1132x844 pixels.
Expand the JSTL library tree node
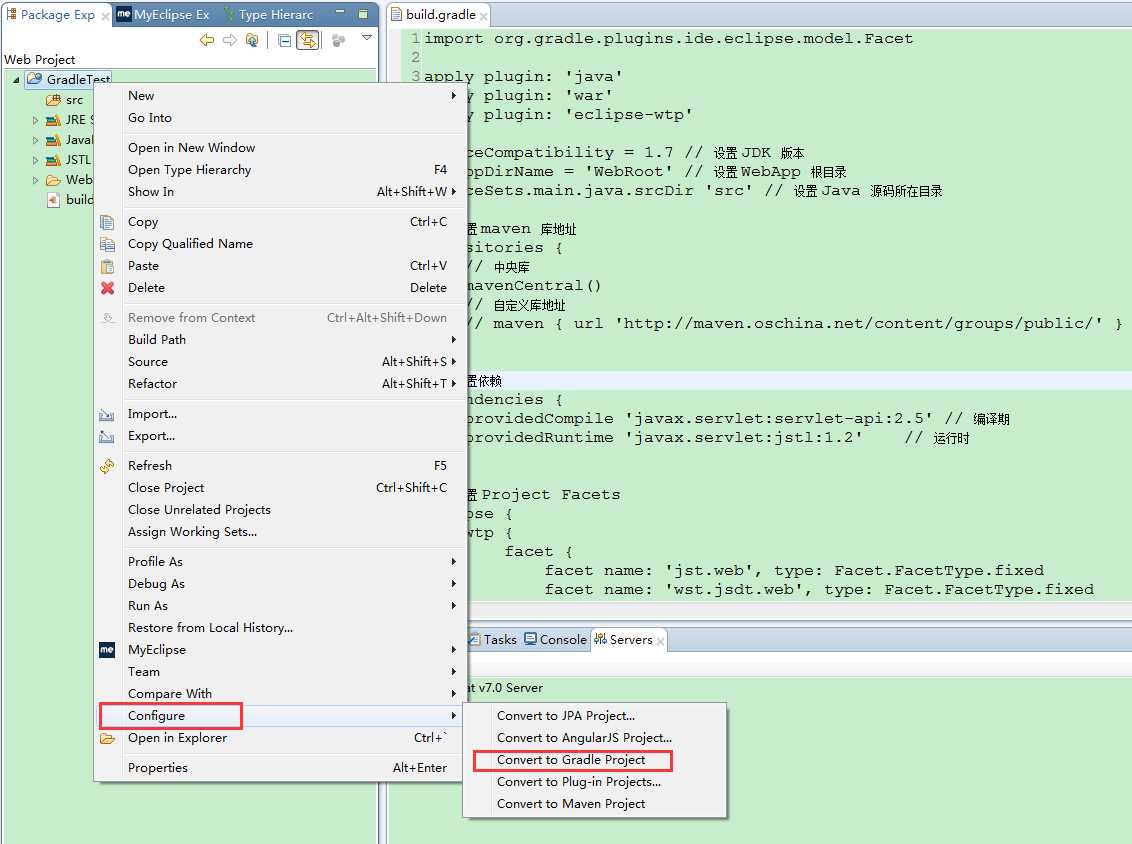(x=35, y=160)
